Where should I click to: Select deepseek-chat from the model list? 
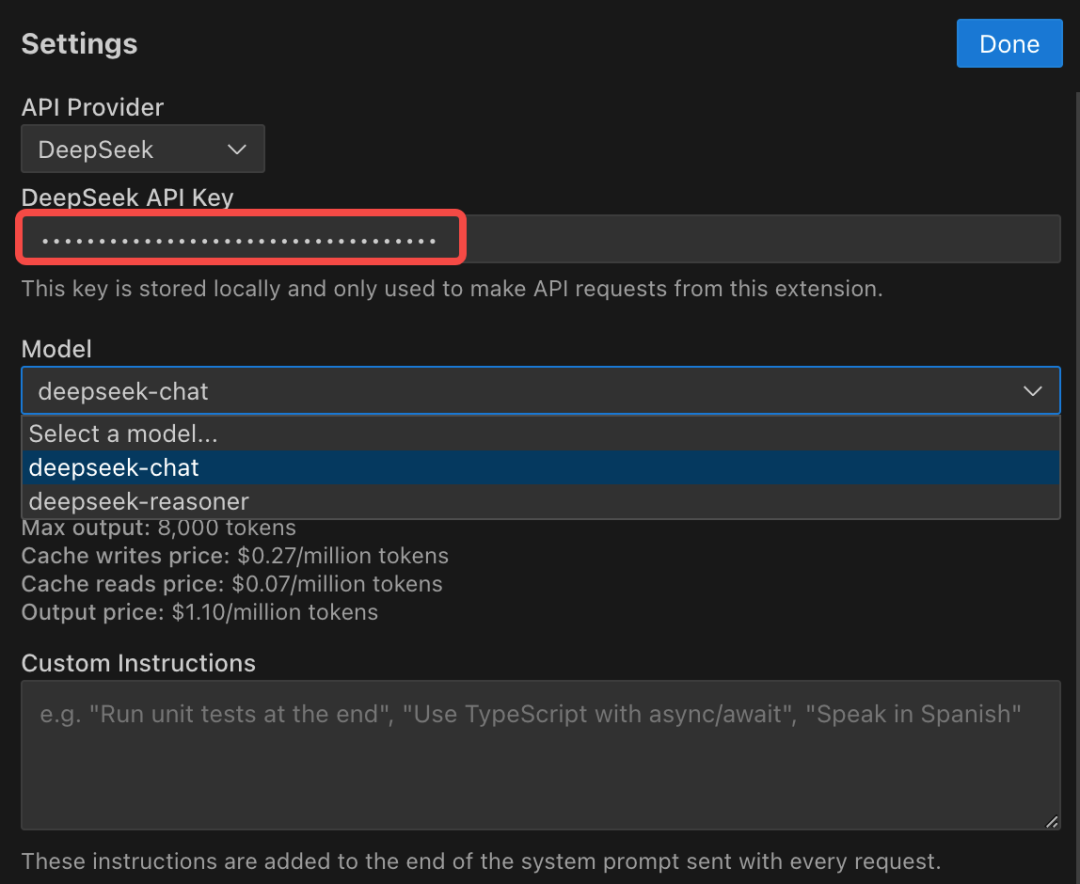pyautogui.click(x=541, y=467)
